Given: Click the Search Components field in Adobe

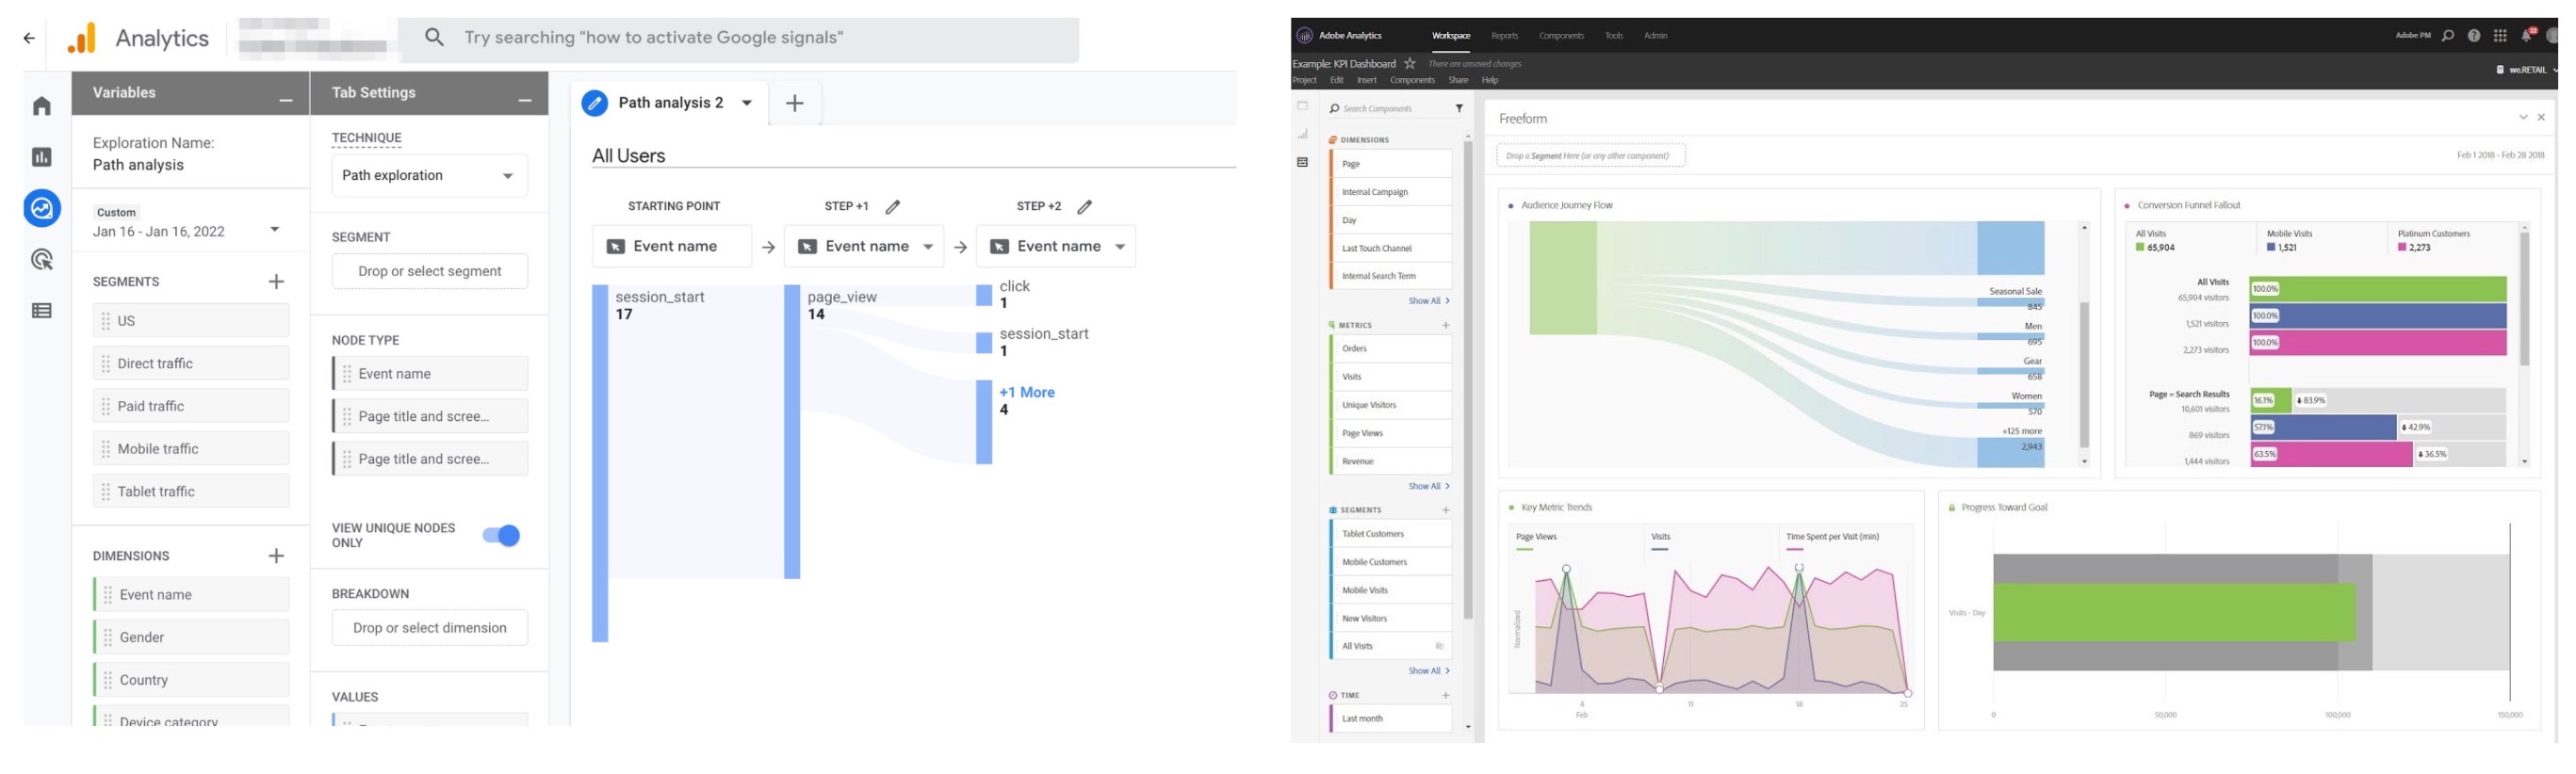Looking at the screenshot, I should coord(1388,109).
